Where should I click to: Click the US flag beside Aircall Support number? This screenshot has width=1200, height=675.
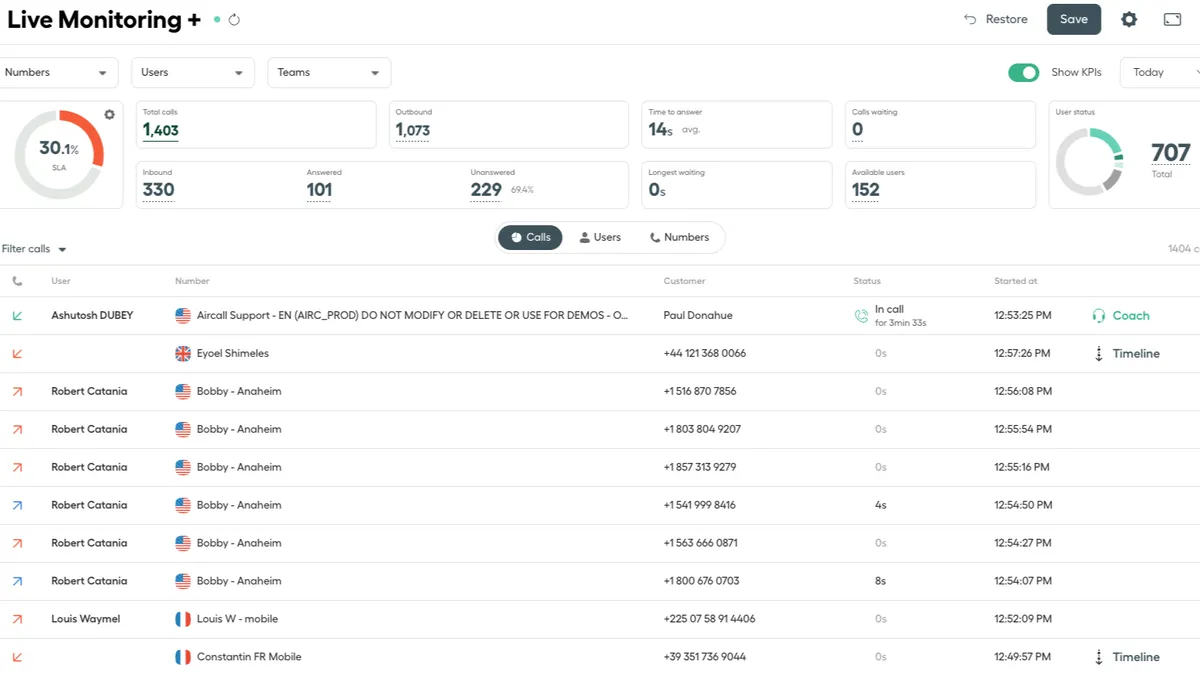183,315
